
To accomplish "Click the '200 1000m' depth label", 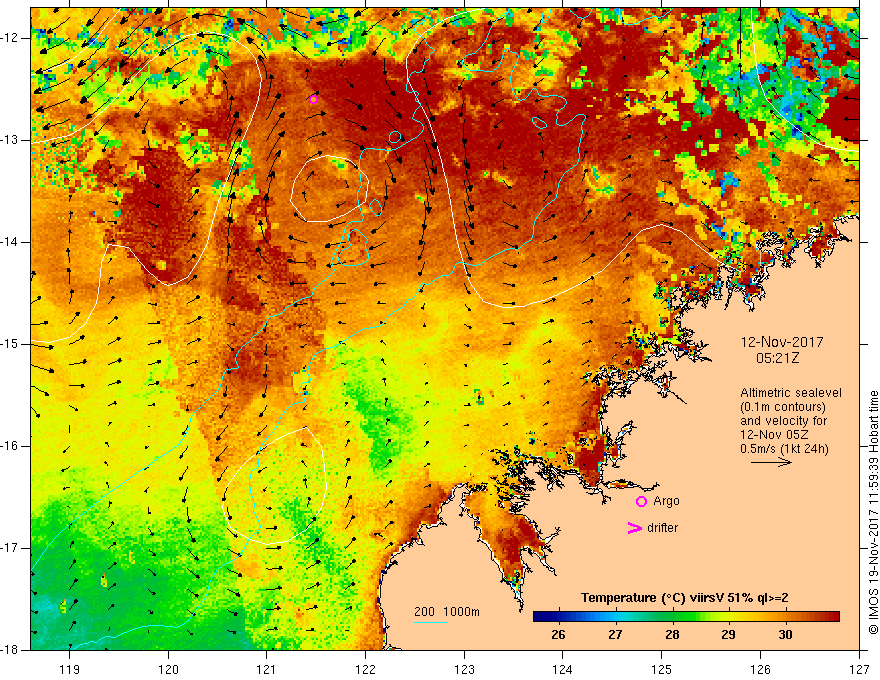I will tap(447, 612).
